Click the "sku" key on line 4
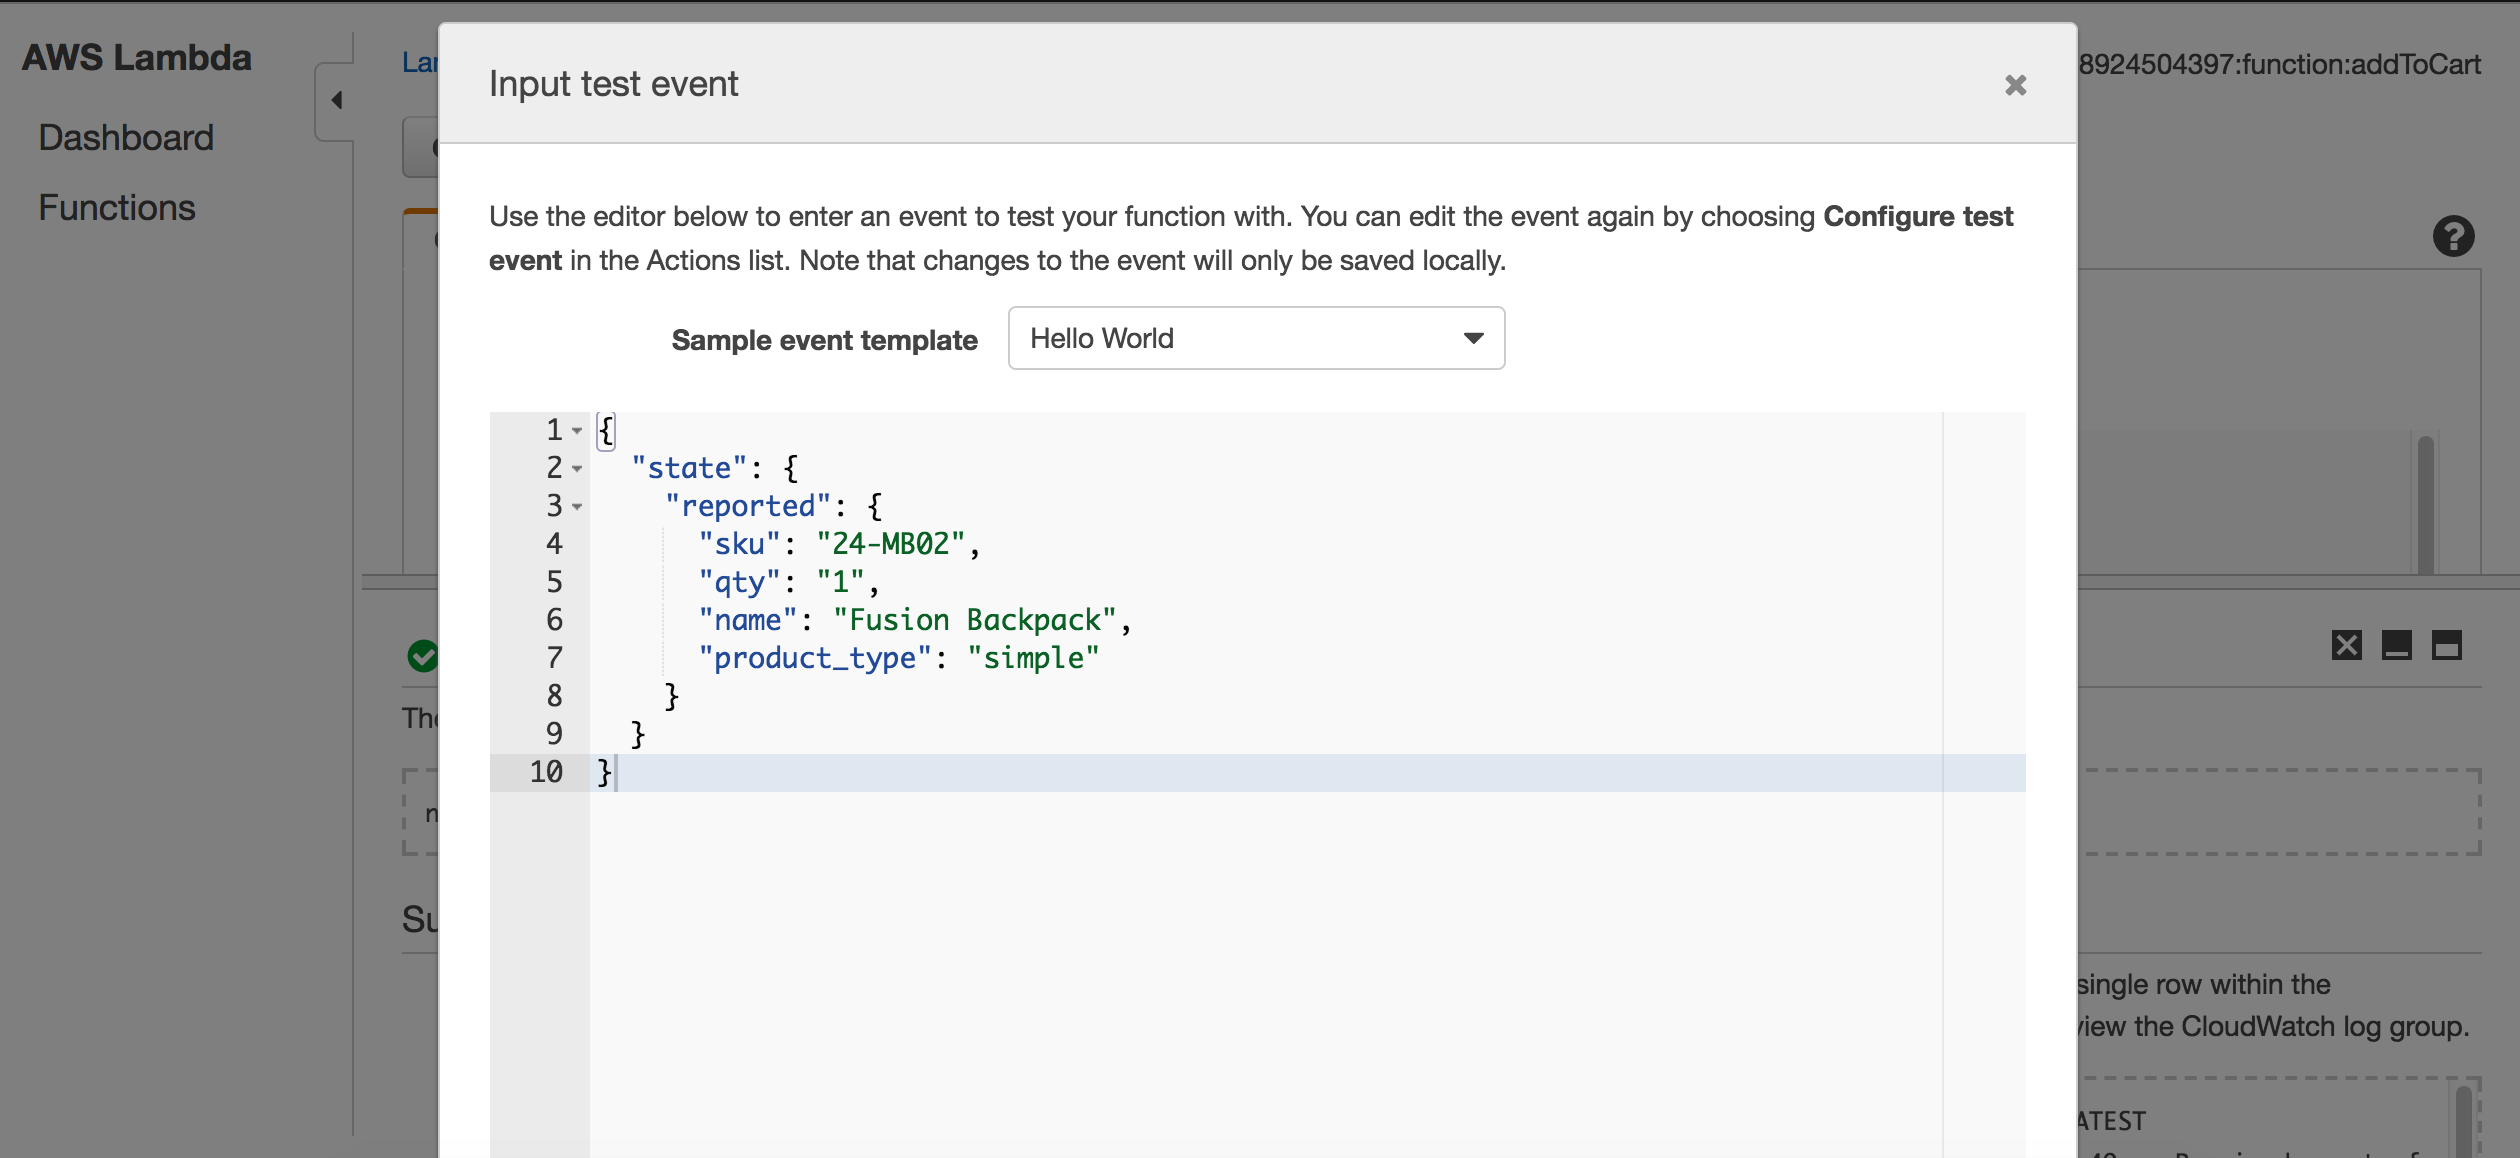The image size is (2520, 1158). tap(739, 544)
